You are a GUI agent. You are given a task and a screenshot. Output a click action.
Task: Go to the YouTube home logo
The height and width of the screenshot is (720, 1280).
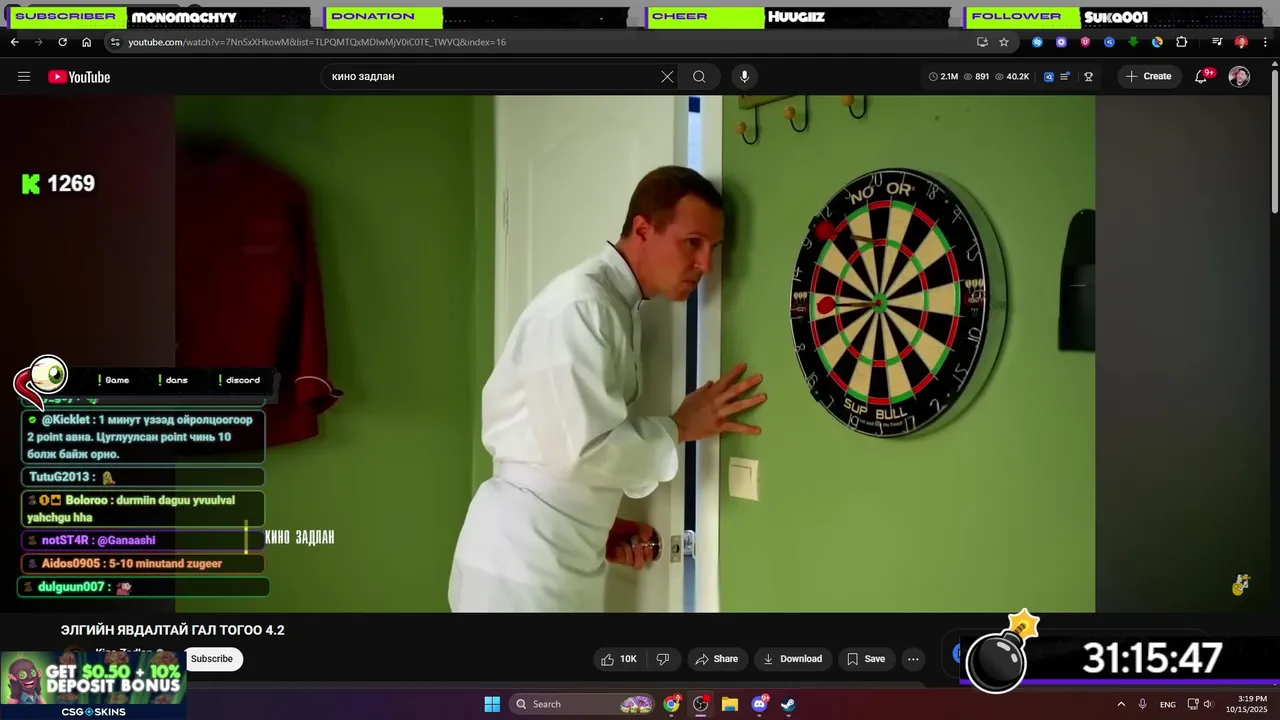[x=79, y=77]
